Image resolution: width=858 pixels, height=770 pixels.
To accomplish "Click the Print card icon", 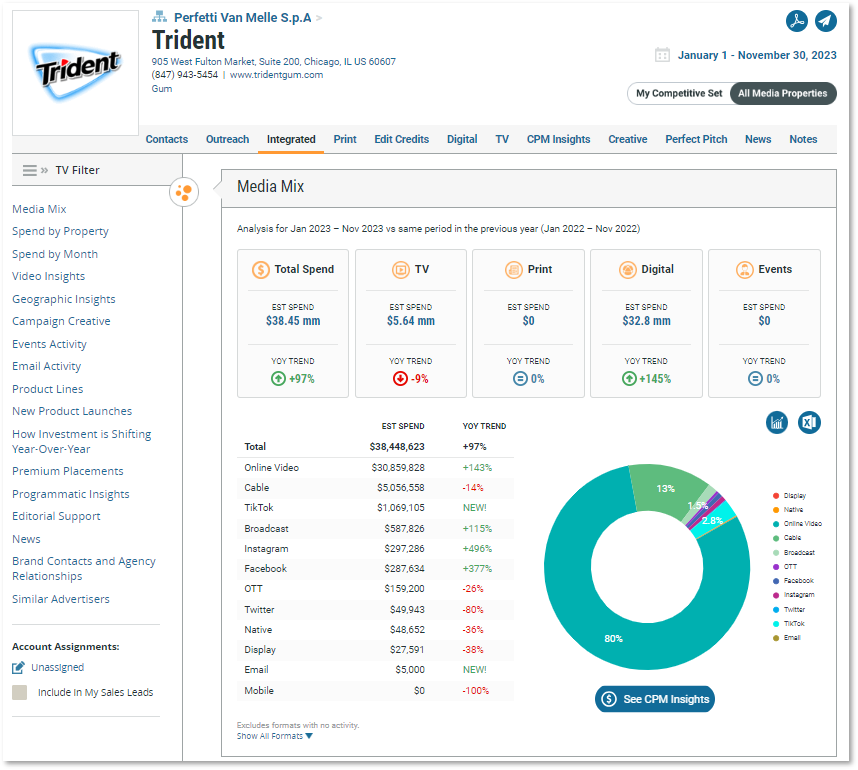I will [x=514, y=270].
